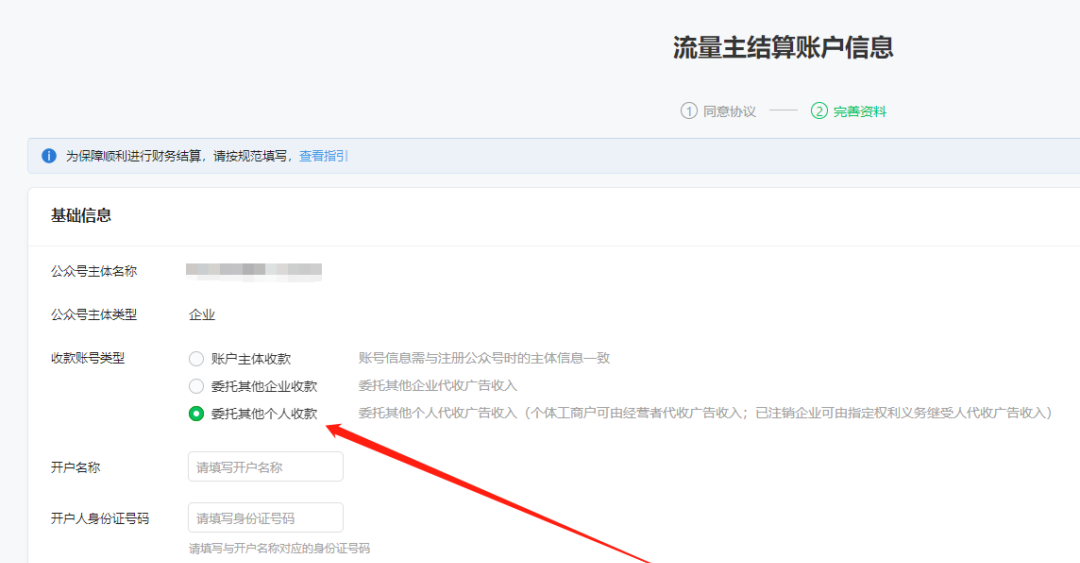Focus the 开户名称 input field
Viewport: 1080px width, 563px height.
tap(265, 467)
